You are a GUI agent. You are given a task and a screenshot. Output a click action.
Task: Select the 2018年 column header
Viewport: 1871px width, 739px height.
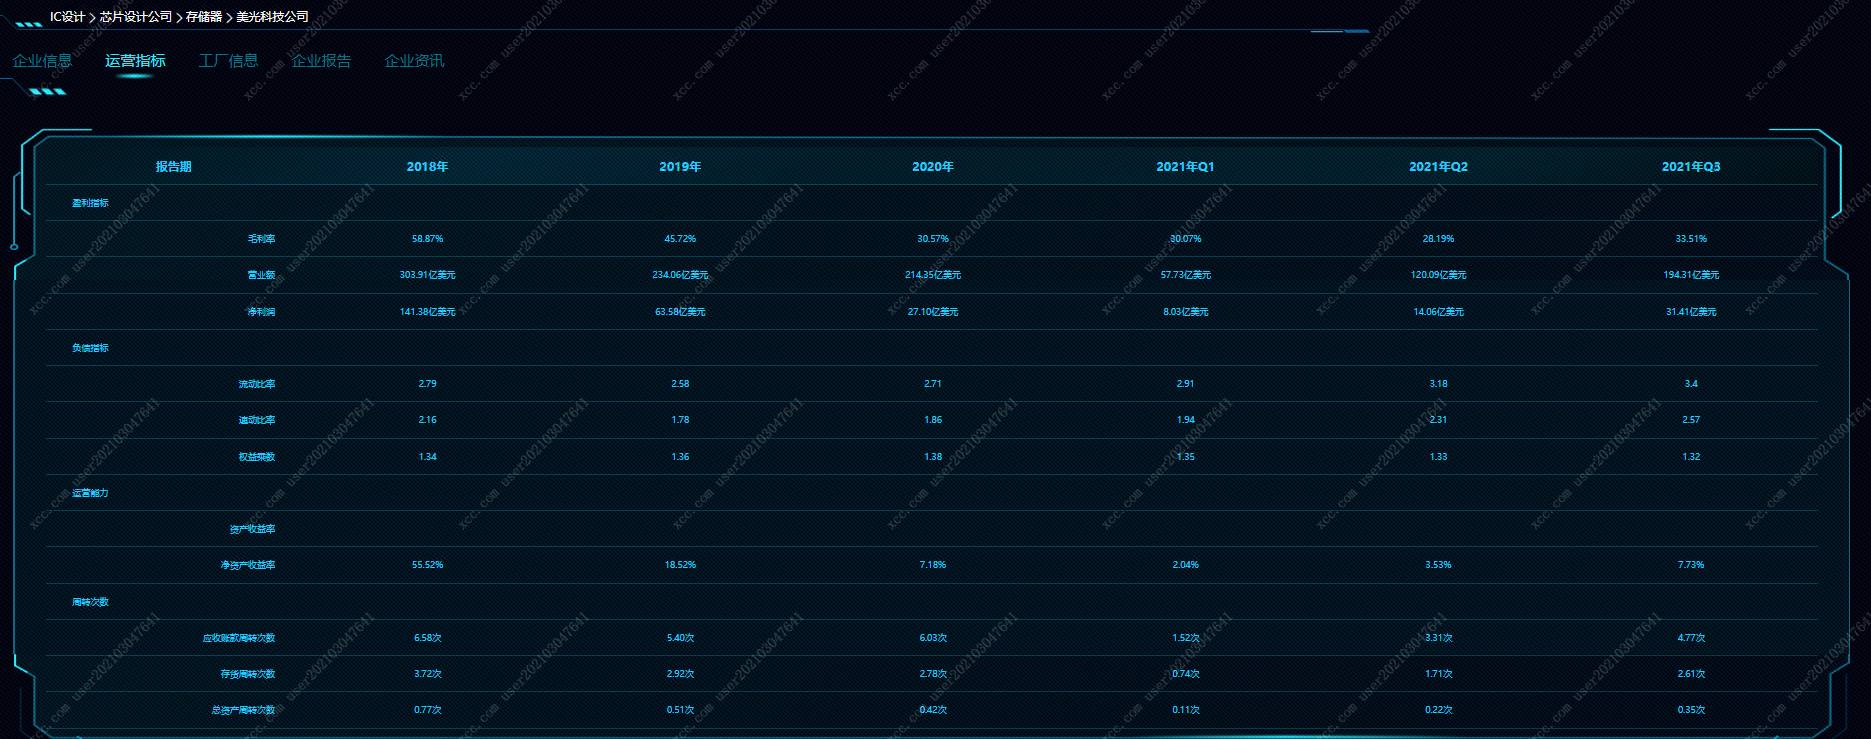click(x=427, y=167)
